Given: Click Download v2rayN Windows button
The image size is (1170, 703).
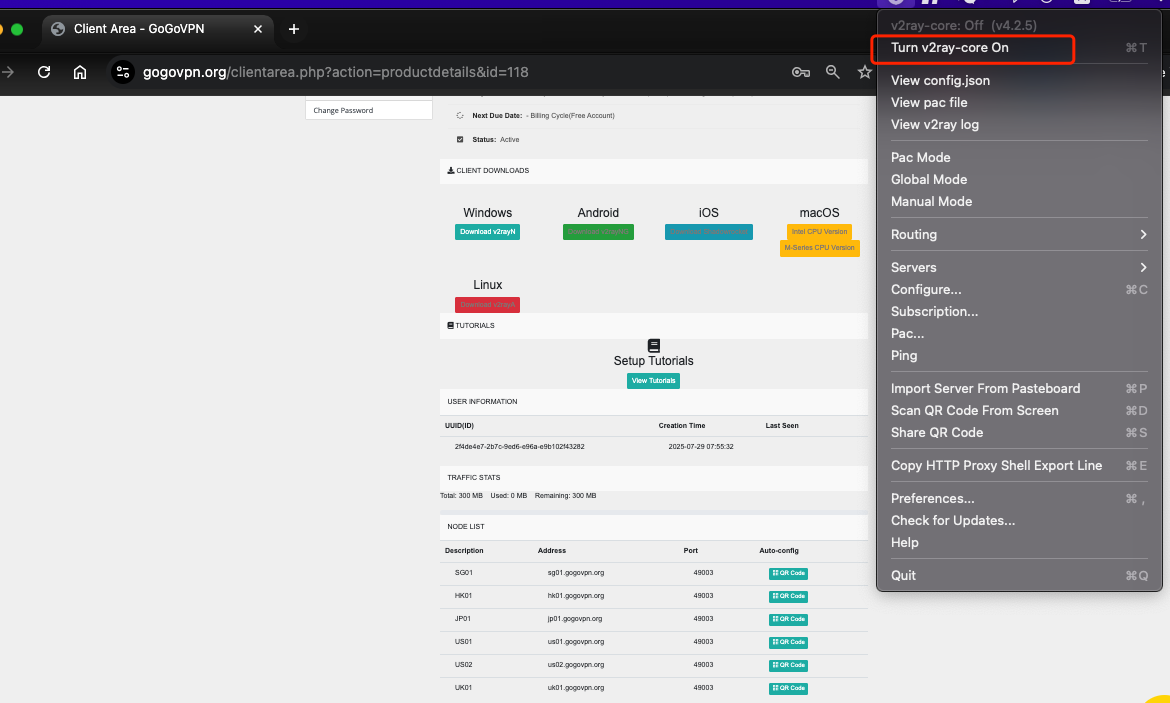Looking at the screenshot, I should coord(487,232).
